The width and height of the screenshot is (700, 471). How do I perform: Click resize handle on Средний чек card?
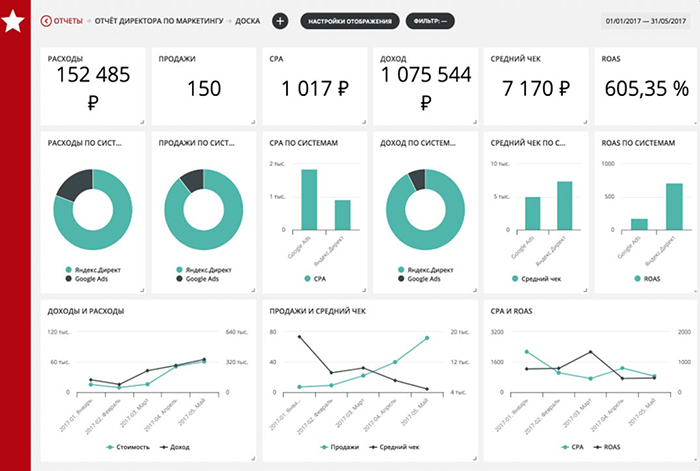click(x=587, y=122)
